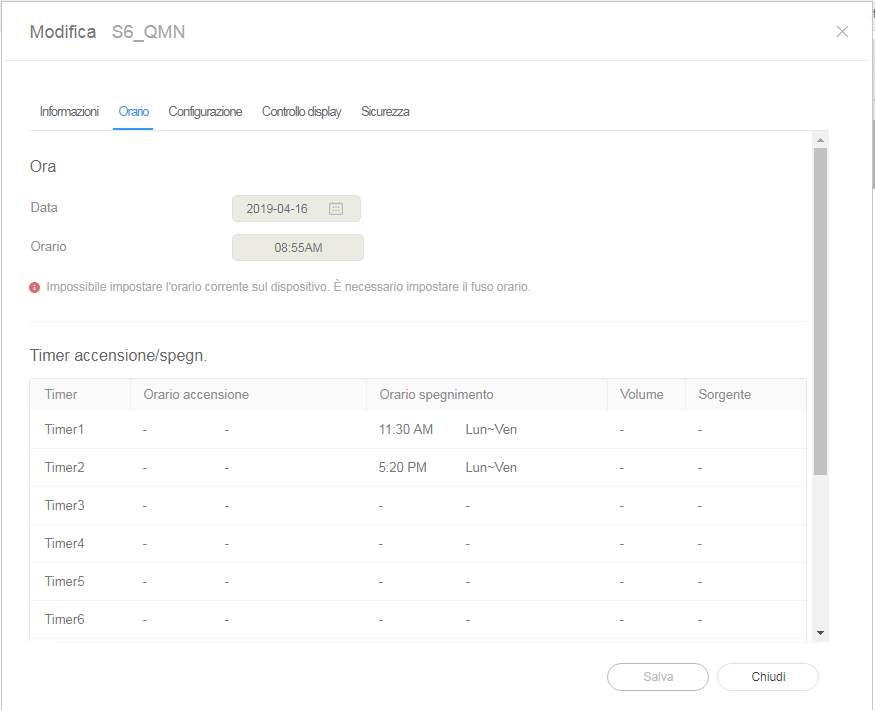The height and width of the screenshot is (710, 875).
Task: Open the Sicurezza tab
Action: coord(385,112)
